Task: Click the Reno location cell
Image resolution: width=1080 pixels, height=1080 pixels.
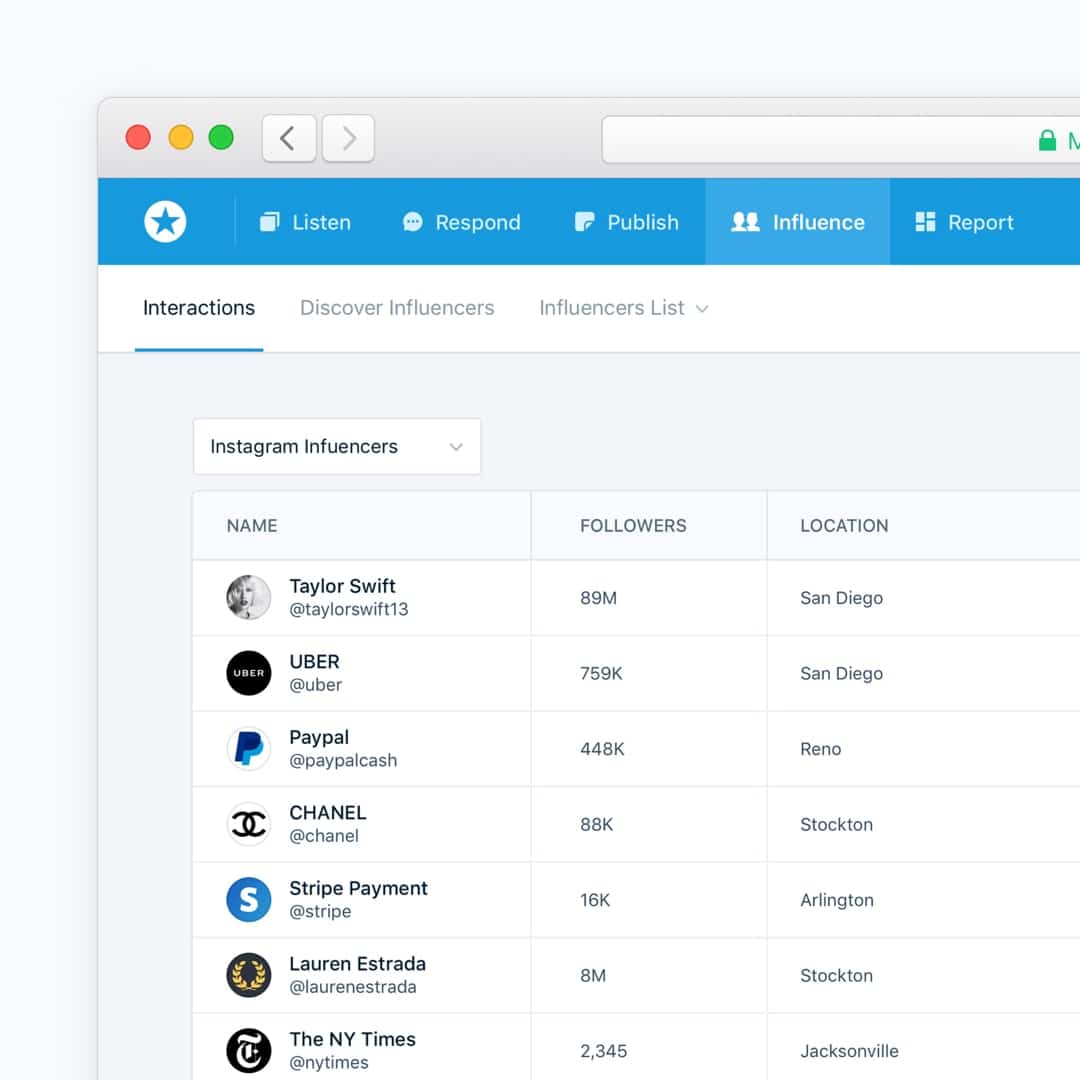Action: coord(820,749)
